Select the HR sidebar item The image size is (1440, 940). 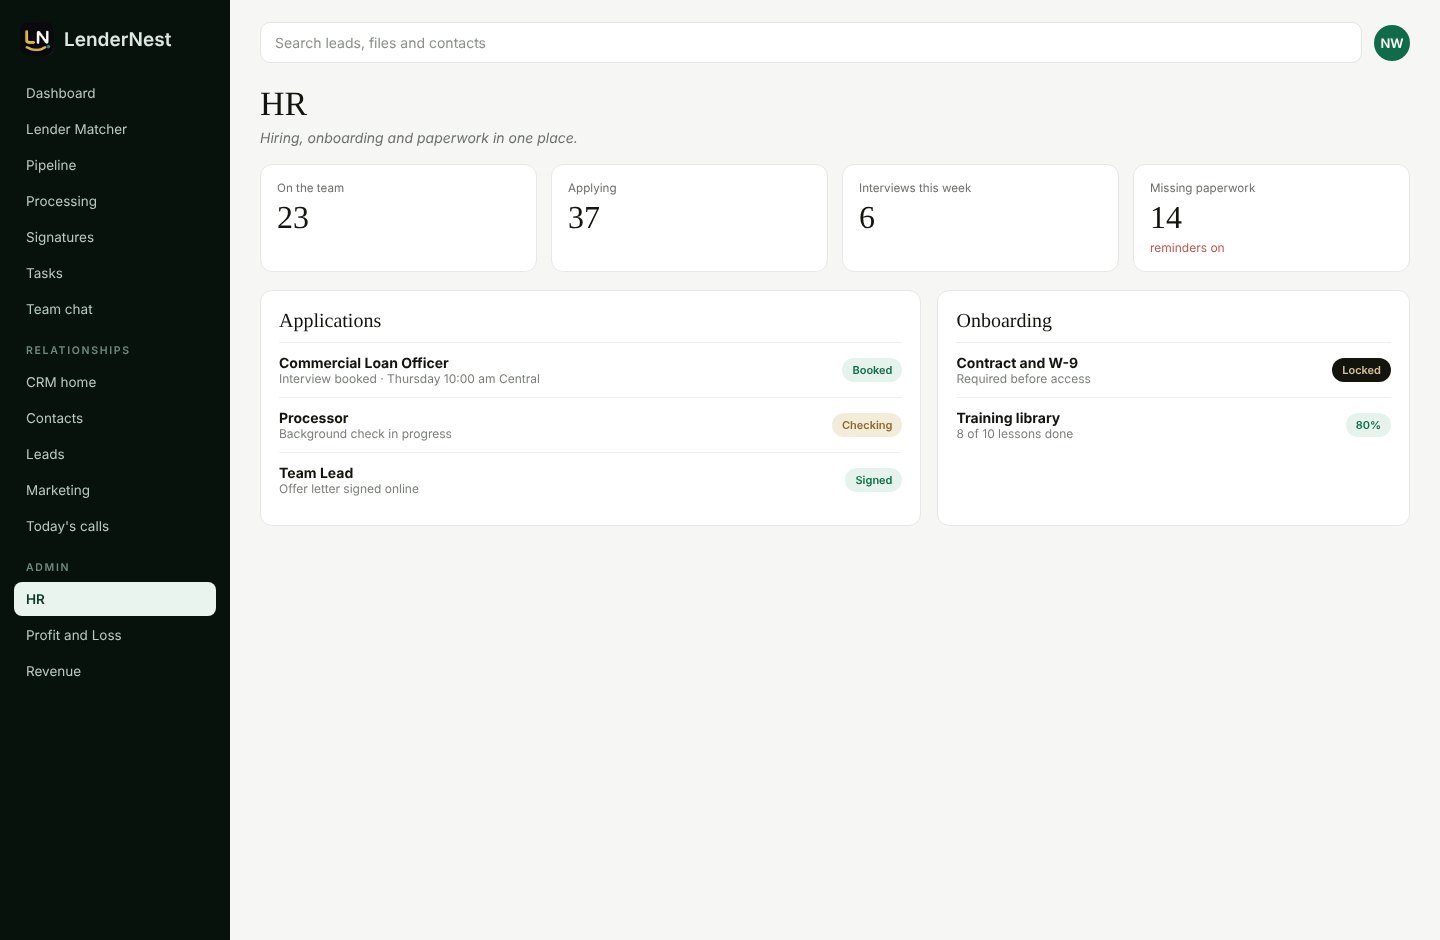click(115, 599)
